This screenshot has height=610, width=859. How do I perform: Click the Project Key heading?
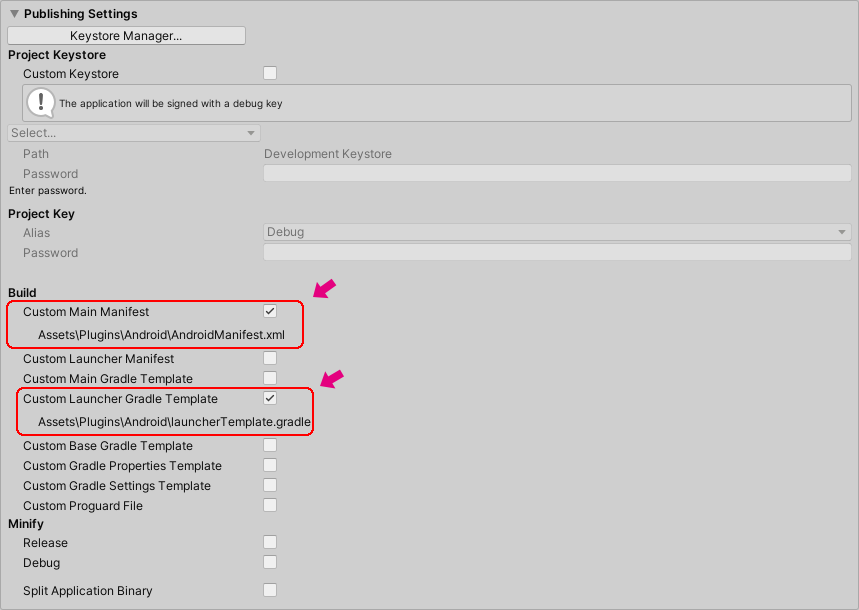pos(41,214)
